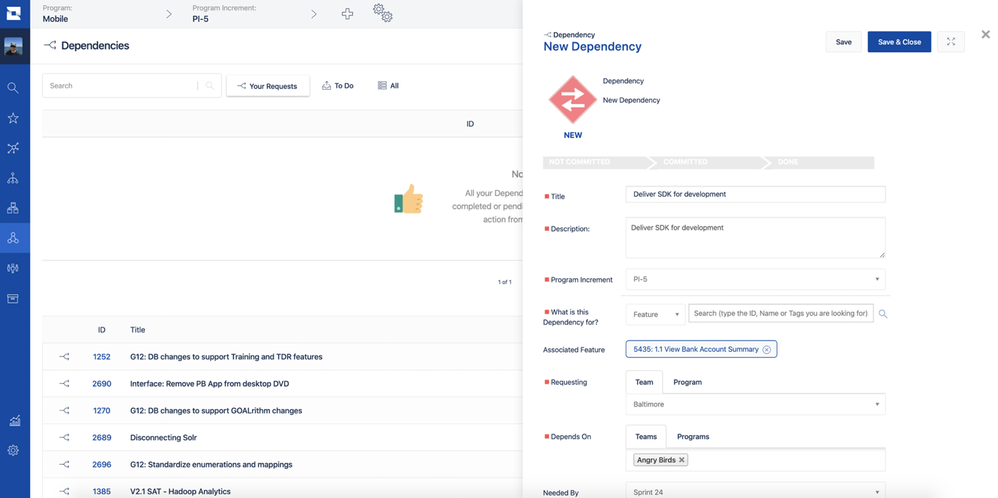Screen dimensions: 998x498
Task: Open the hierarchy tree icon in sidebar
Action: pos(13,178)
